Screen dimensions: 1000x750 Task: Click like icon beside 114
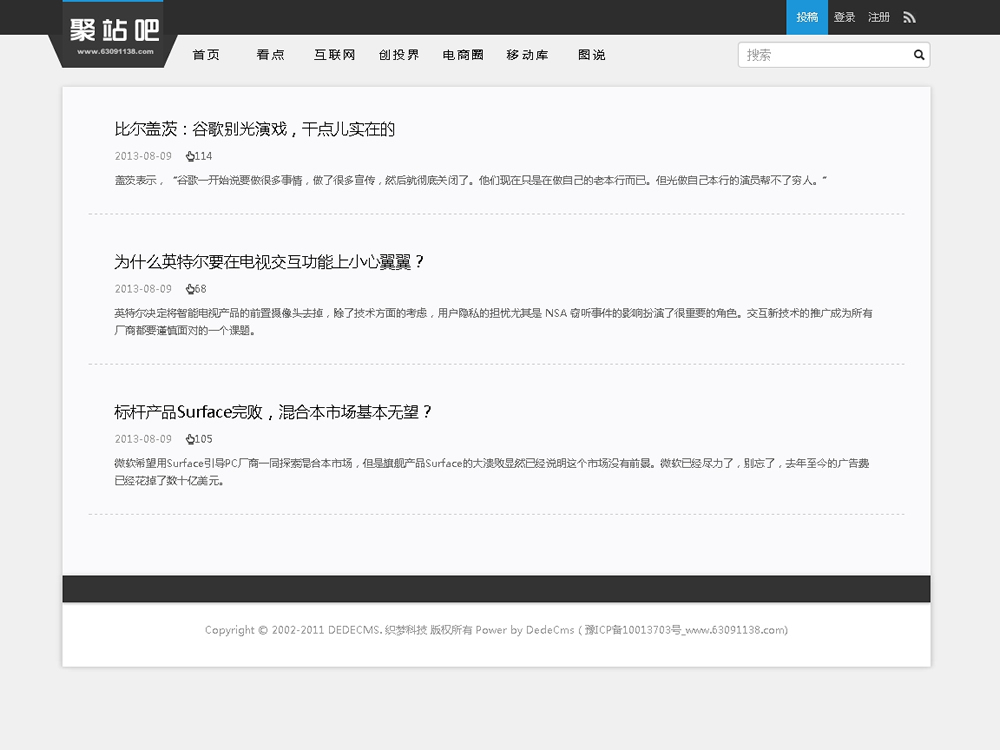pos(189,156)
